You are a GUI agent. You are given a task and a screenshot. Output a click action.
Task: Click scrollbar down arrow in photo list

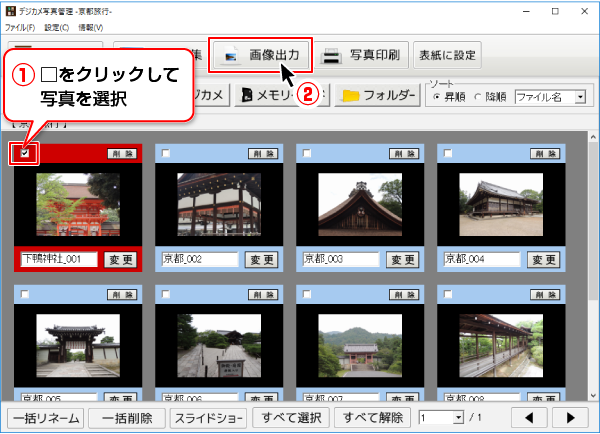click(593, 396)
